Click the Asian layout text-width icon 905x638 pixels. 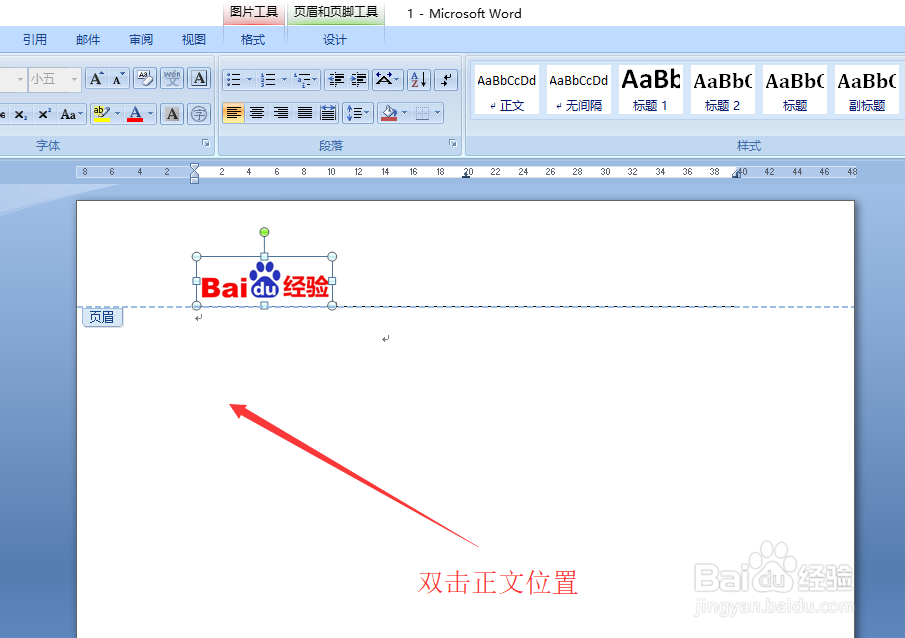click(x=387, y=80)
